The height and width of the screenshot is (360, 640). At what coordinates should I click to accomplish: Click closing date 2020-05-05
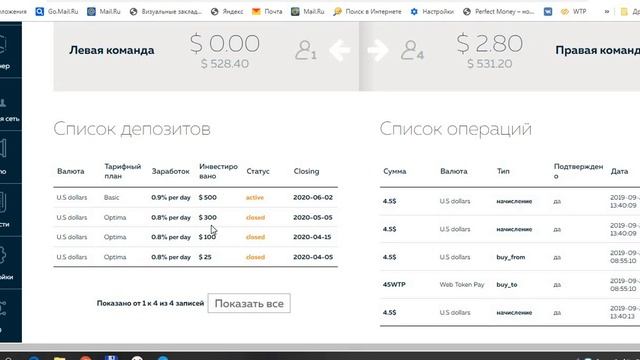pyautogui.click(x=313, y=218)
